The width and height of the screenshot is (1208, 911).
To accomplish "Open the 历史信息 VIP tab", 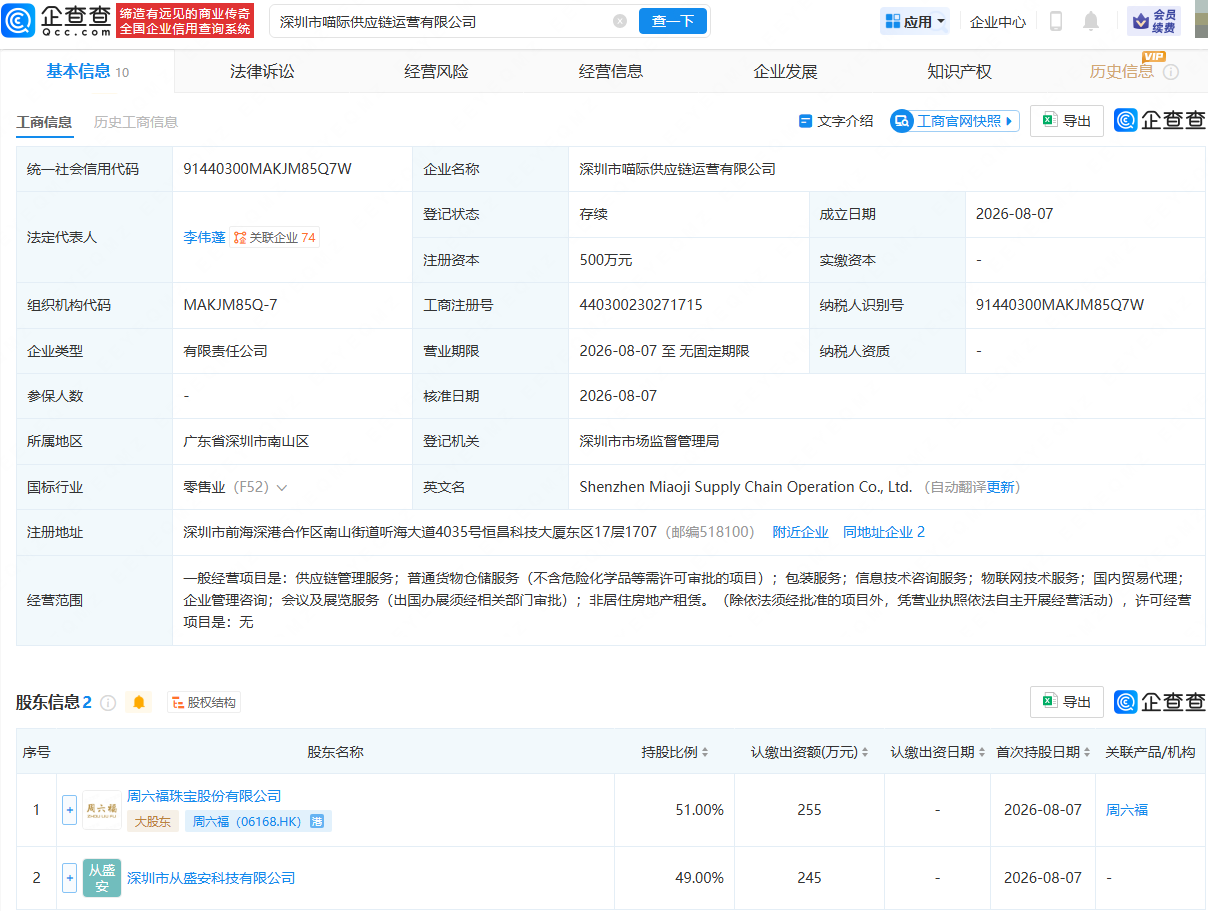I will point(1121,71).
